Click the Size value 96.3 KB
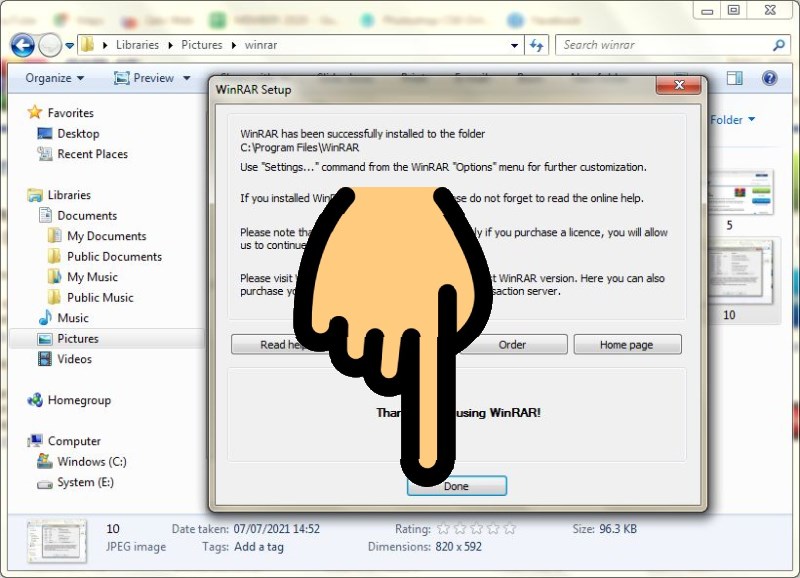Viewport: 800px width, 578px height. (618, 529)
